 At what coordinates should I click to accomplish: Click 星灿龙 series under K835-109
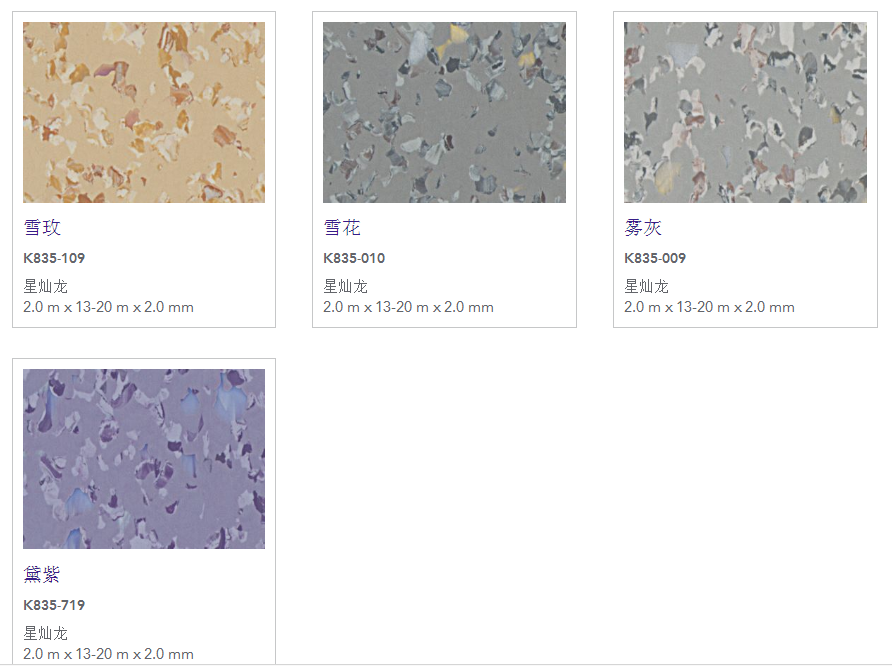pos(46,286)
